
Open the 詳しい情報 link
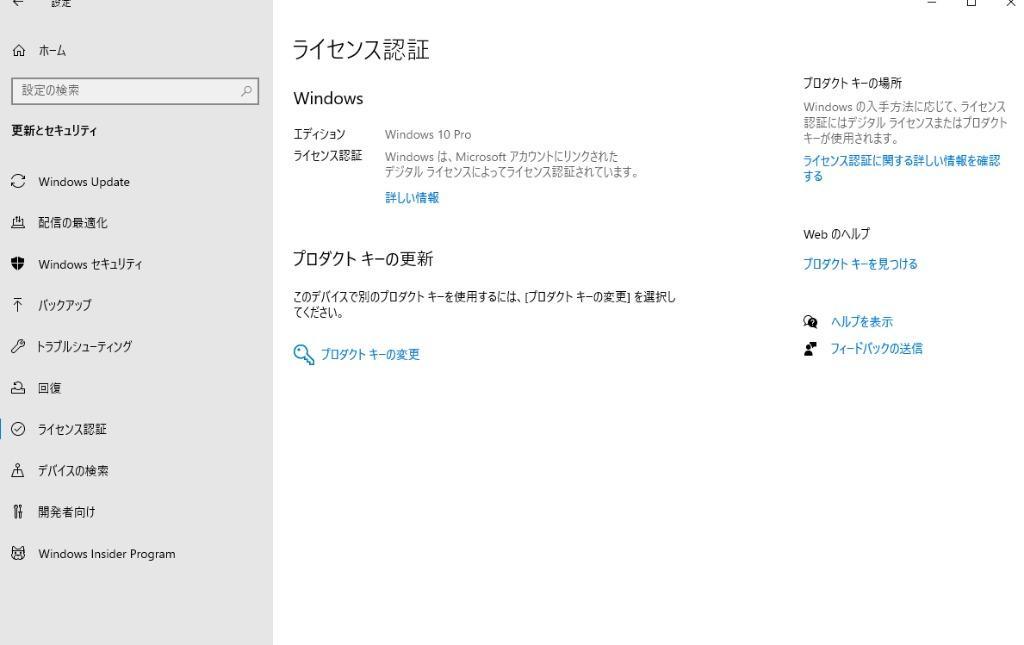412,197
